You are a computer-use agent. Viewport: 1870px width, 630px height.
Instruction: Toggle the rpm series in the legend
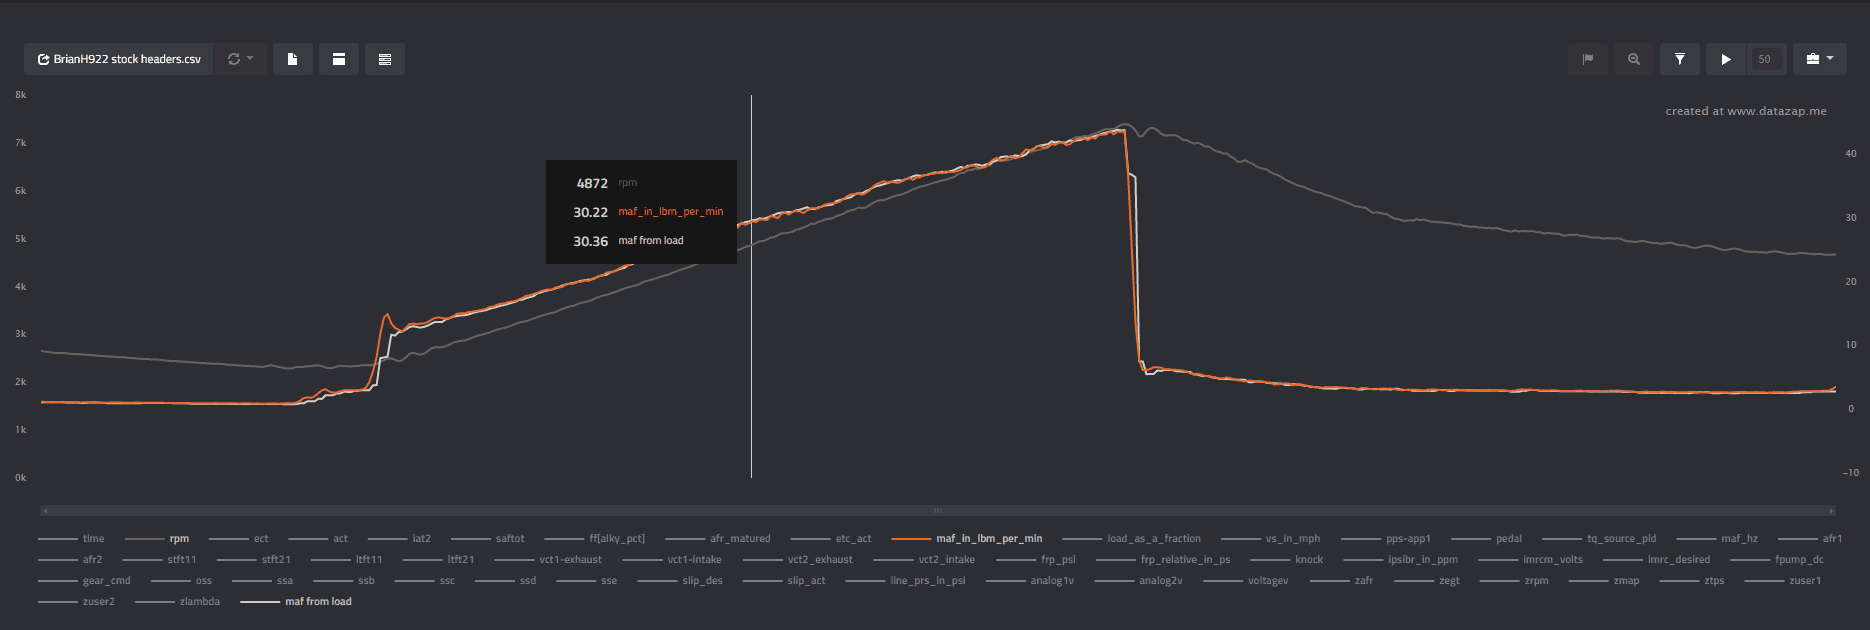click(x=157, y=539)
